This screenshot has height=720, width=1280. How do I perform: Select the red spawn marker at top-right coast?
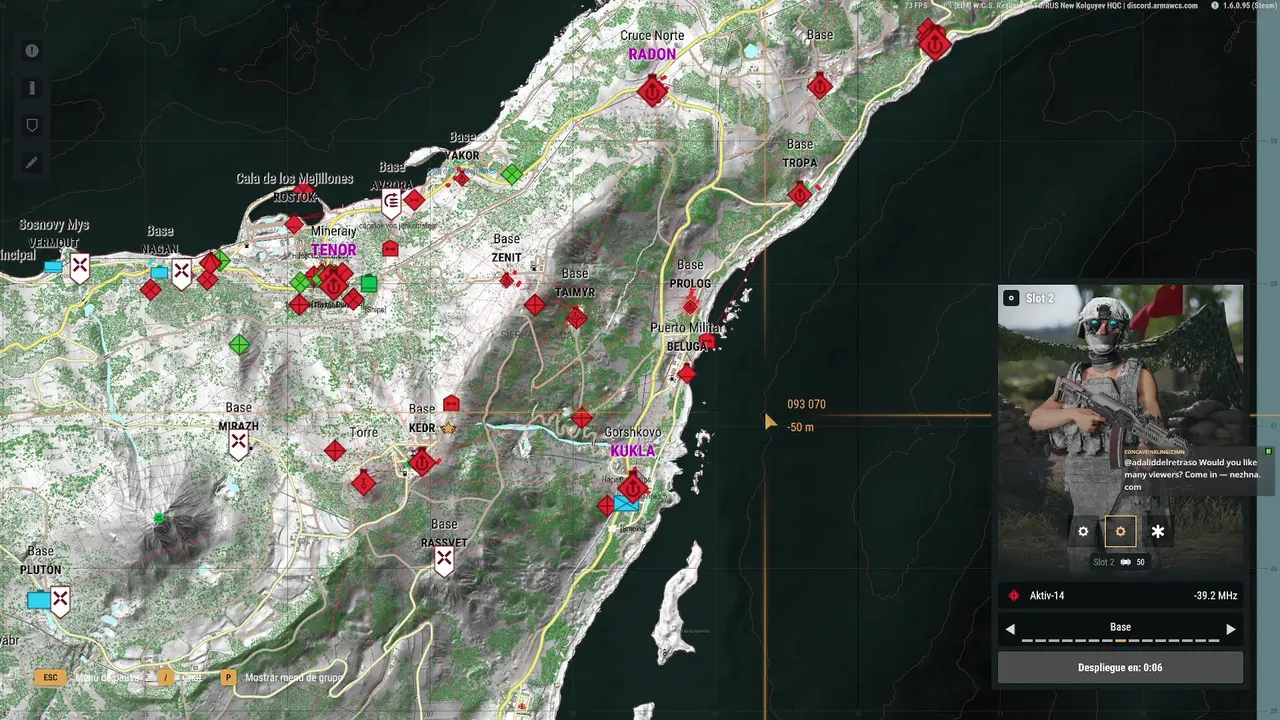(x=935, y=44)
